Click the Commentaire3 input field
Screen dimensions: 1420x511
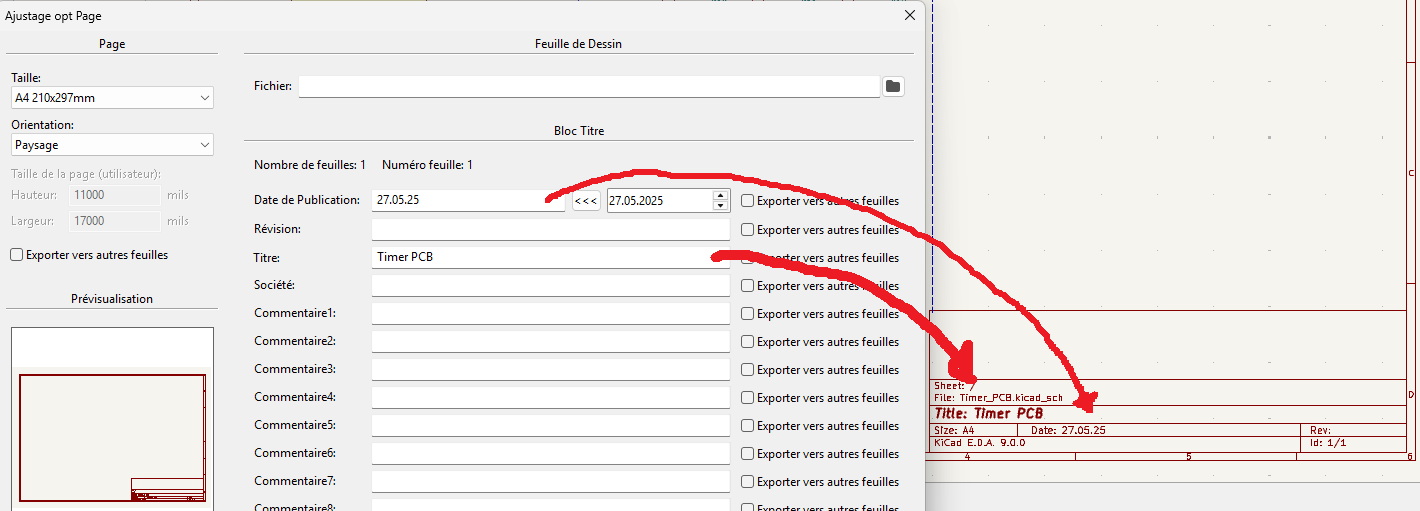point(551,369)
